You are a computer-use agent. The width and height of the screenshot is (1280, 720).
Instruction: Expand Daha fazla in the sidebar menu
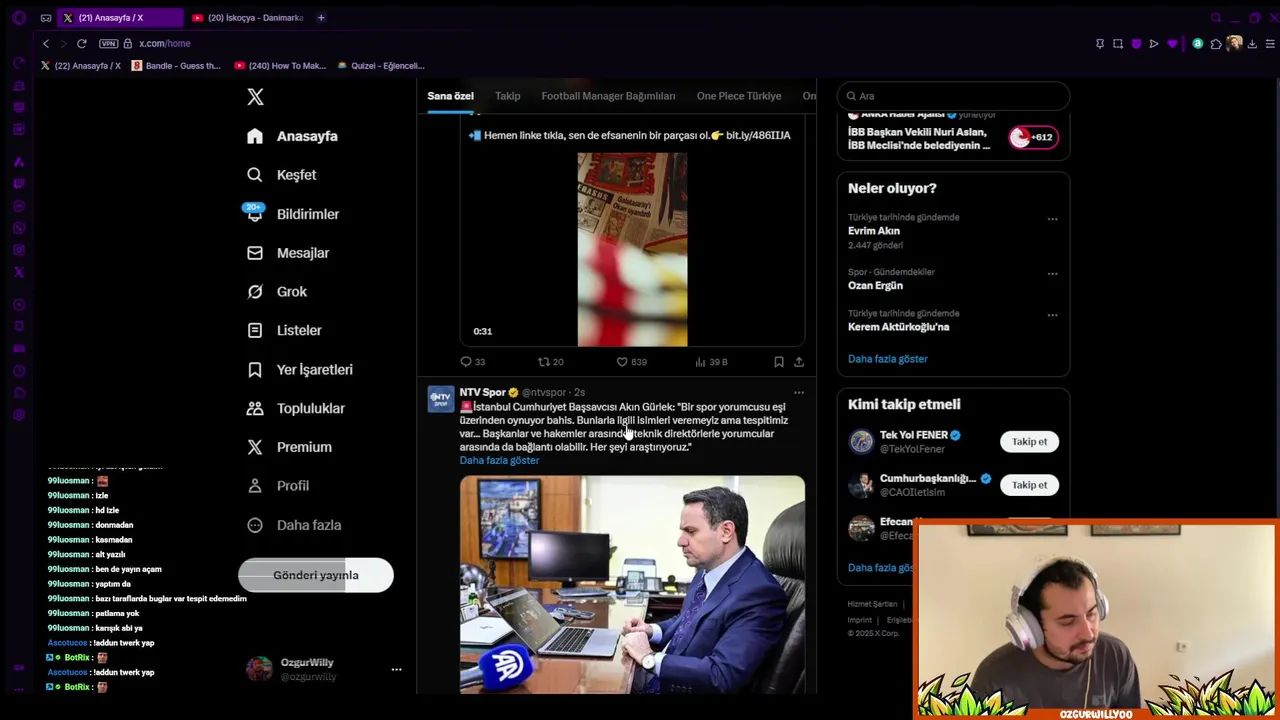(294, 525)
